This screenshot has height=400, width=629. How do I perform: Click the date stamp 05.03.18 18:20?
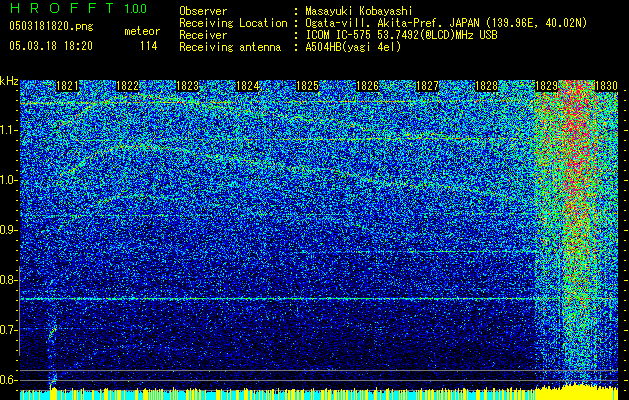(x=51, y=46)
